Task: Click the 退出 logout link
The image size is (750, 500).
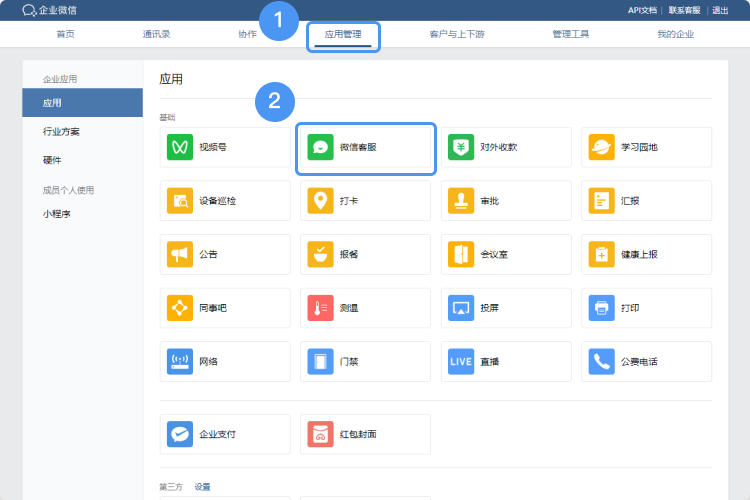Action: (x=720, y=10)
